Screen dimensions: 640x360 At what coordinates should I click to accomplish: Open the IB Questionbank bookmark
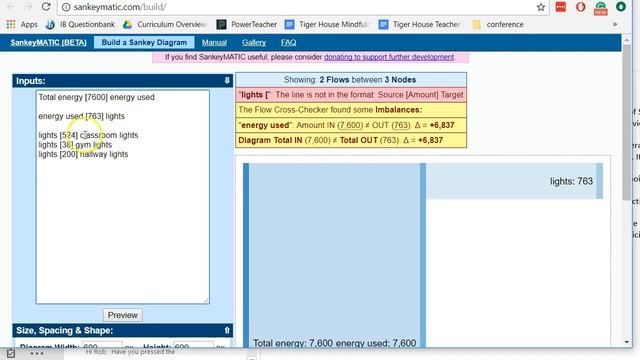click(80, 24)
